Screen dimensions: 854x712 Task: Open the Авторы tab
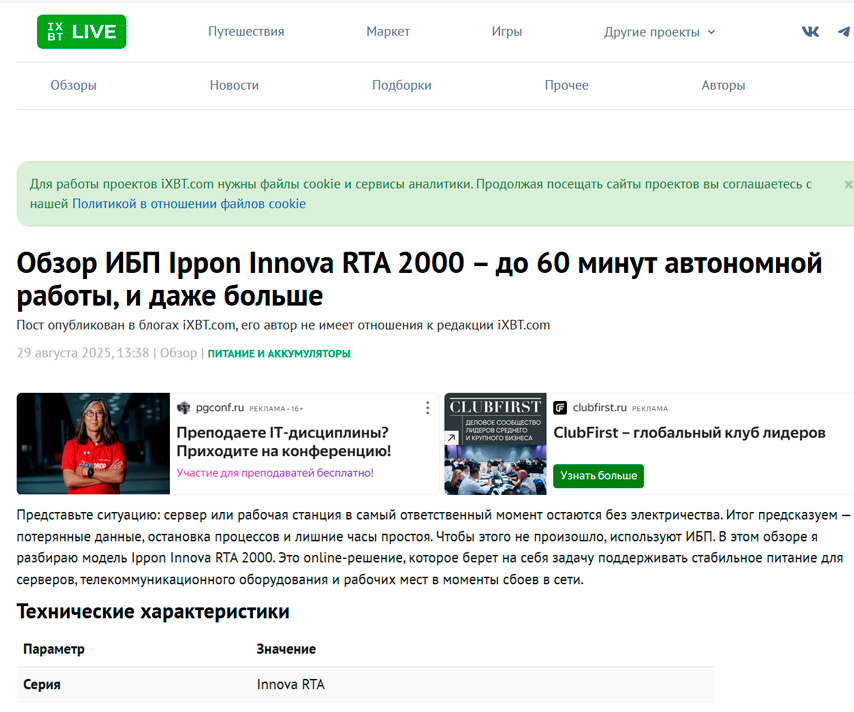723,86
